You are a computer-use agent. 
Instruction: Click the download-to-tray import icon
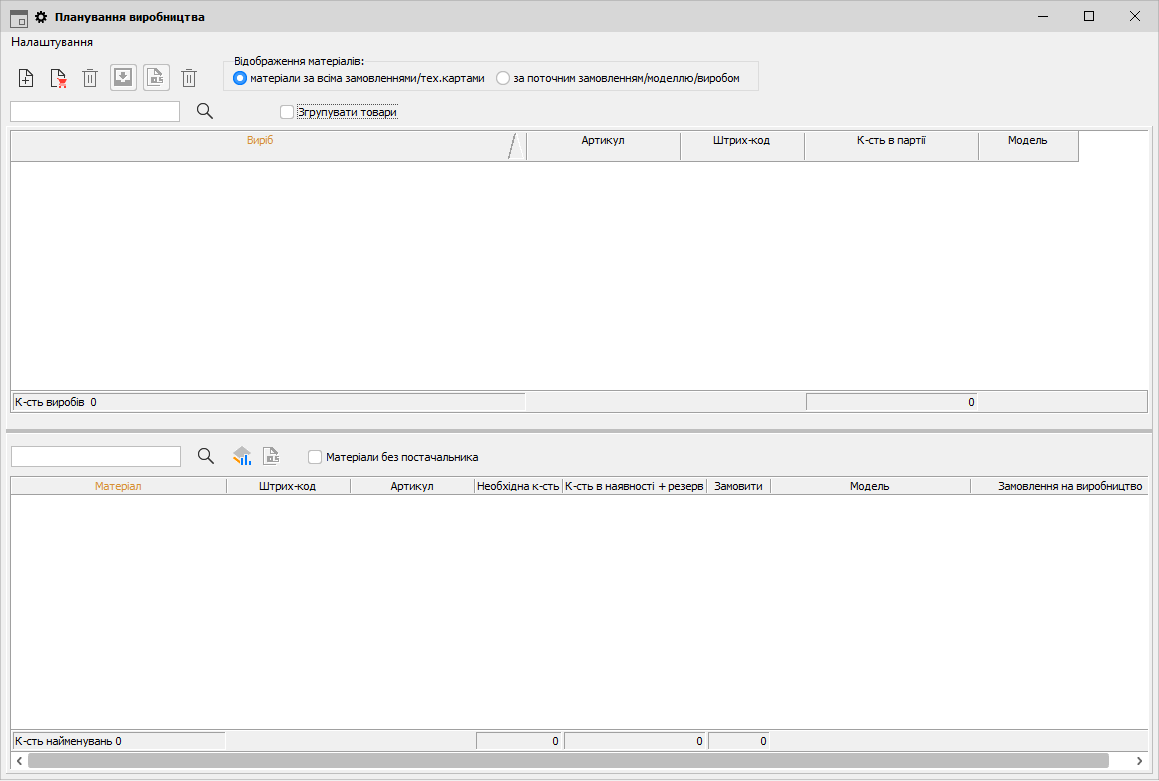(x=123, y=78)
